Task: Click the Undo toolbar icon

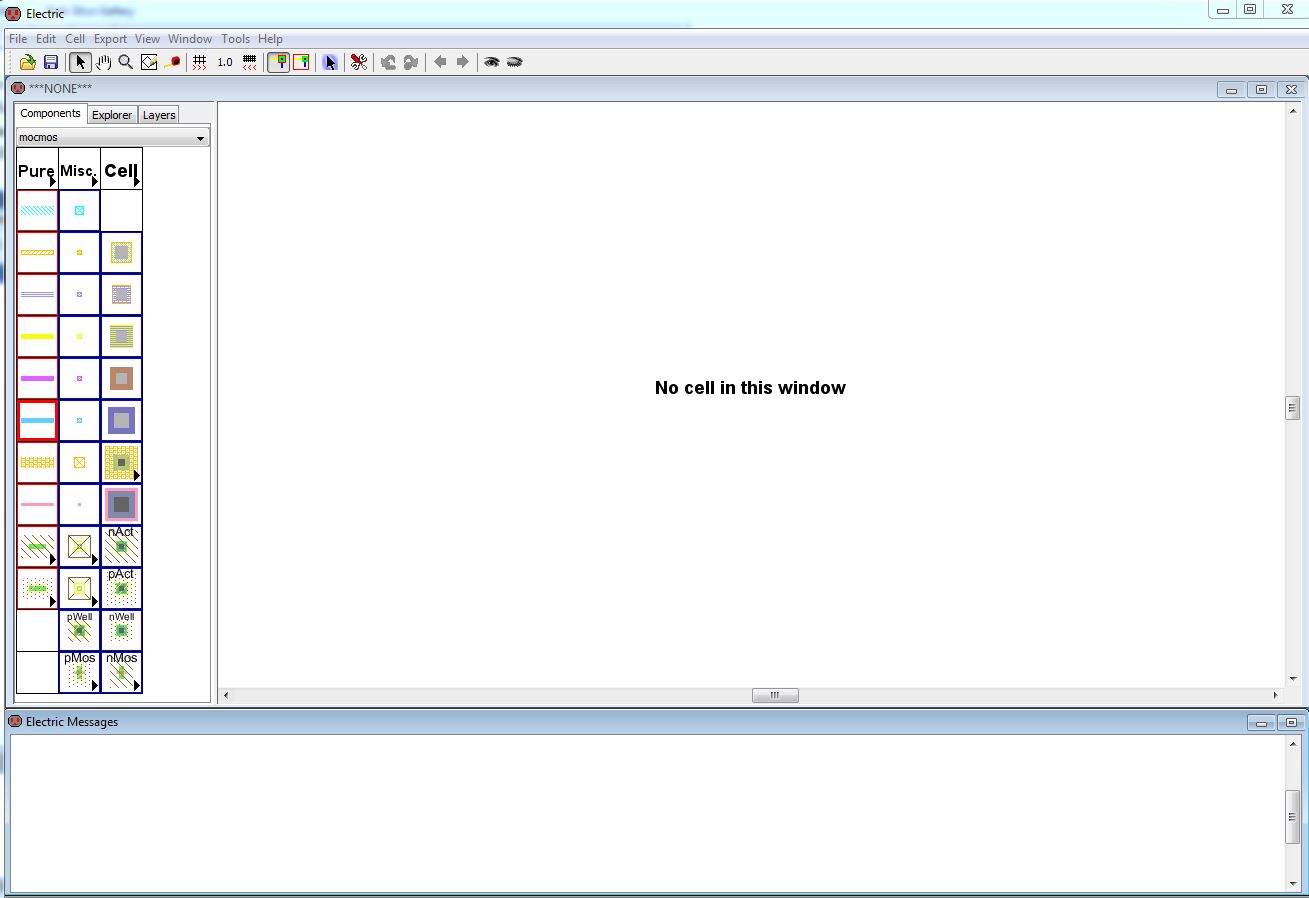Action: [388, 62]
